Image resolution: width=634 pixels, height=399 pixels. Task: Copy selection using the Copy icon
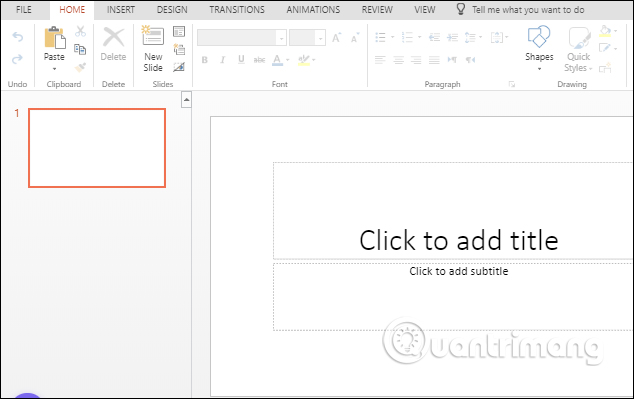80,49
